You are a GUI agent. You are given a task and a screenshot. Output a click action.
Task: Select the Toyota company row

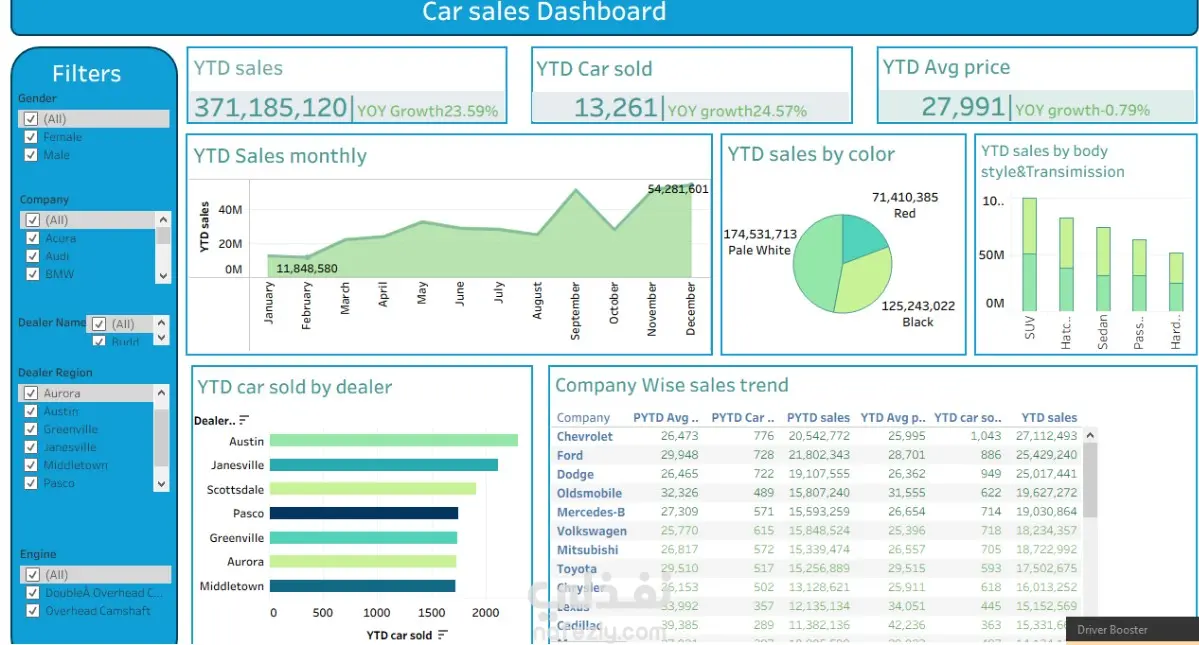click(x=817, y=568)
